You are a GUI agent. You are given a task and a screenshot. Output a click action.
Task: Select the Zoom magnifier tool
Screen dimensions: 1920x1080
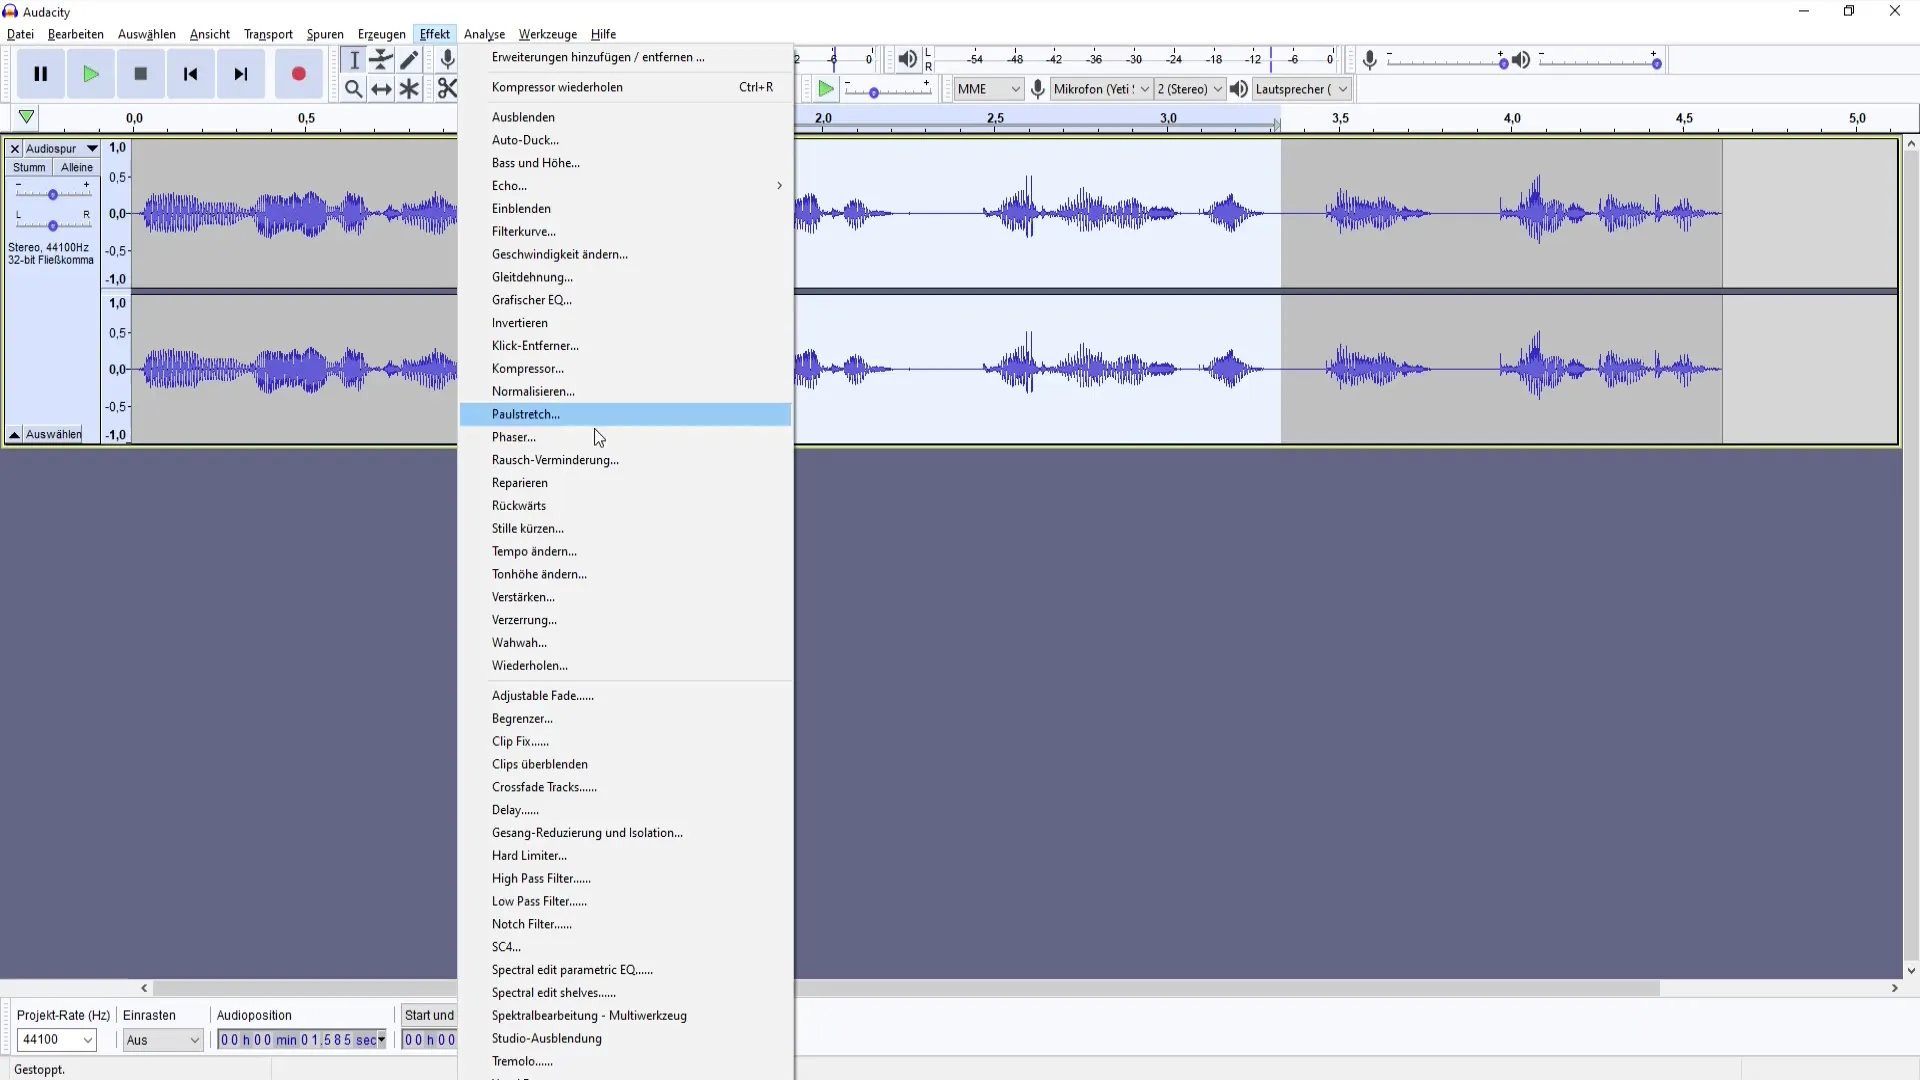click(354, 89)
